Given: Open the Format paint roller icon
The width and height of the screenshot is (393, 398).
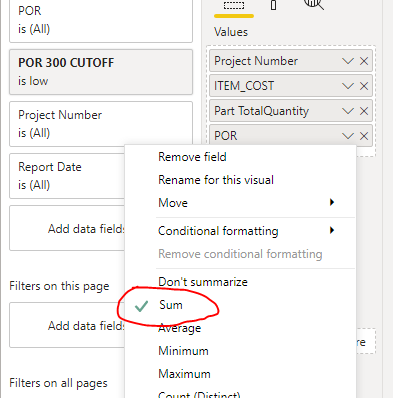Looking at the screenshot, I should coord(273,5).
